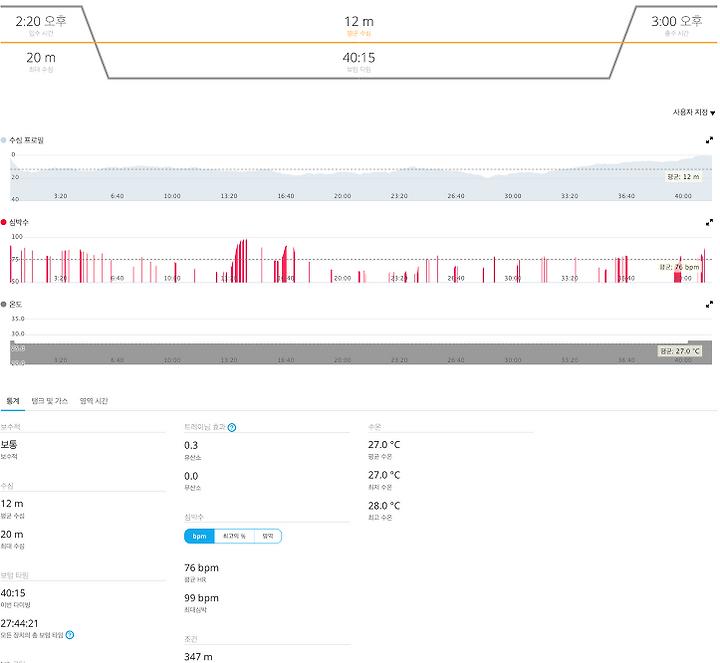Click the 40:15 이번 다이빙 stat
720x663 pixels.
pos(13,593)
